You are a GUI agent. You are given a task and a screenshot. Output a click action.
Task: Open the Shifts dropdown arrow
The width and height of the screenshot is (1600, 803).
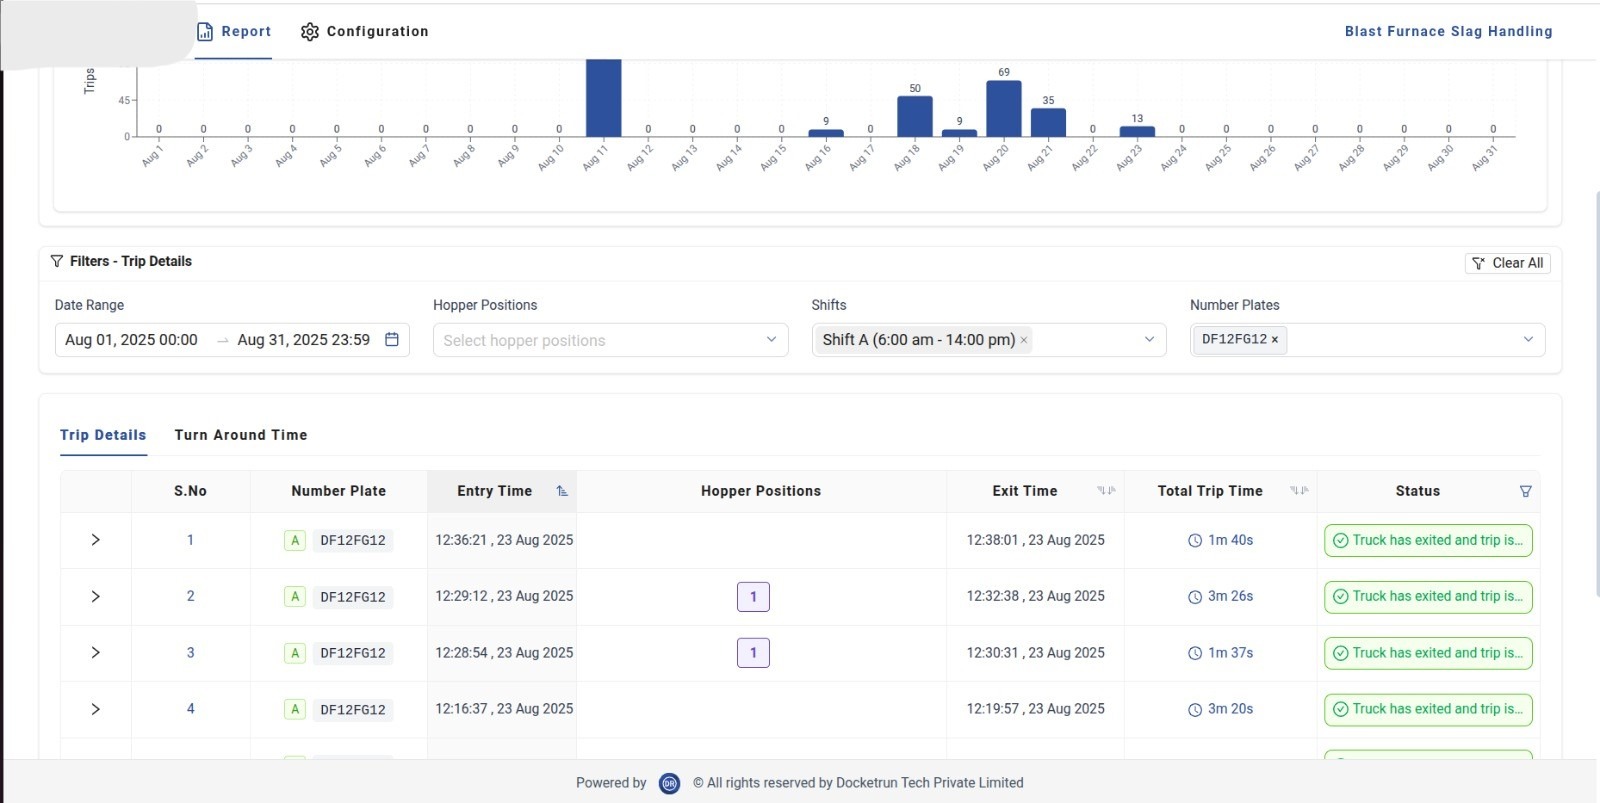[1149, 340]
